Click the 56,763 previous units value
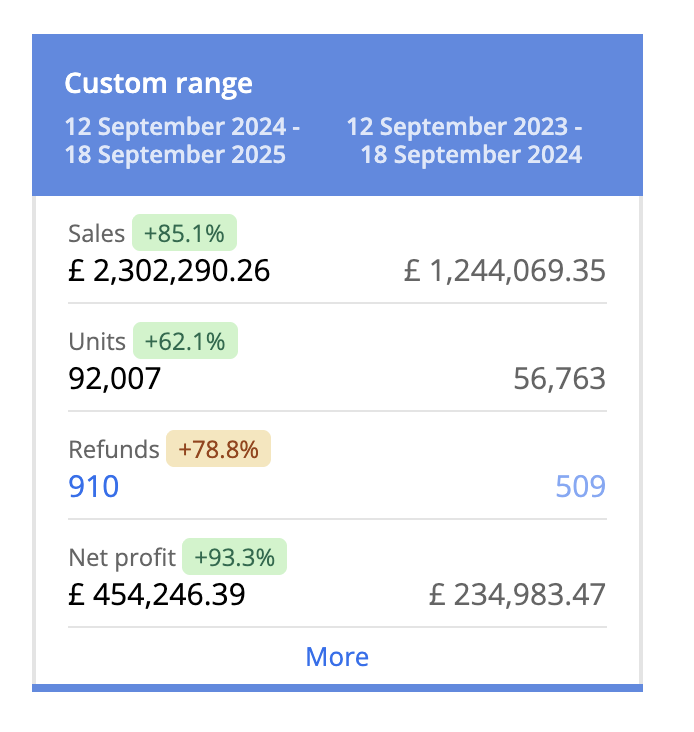This screenshot has width=694, height=732. (x=559, y=379)
